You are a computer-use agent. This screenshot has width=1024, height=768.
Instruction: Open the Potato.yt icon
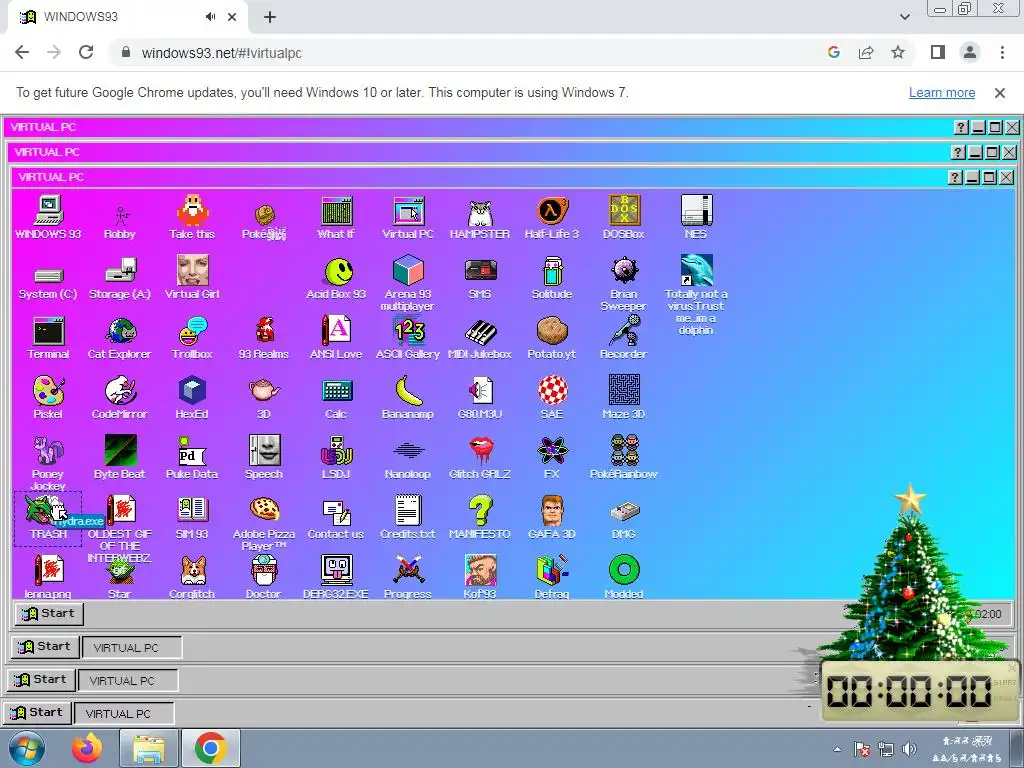[552, 338]
